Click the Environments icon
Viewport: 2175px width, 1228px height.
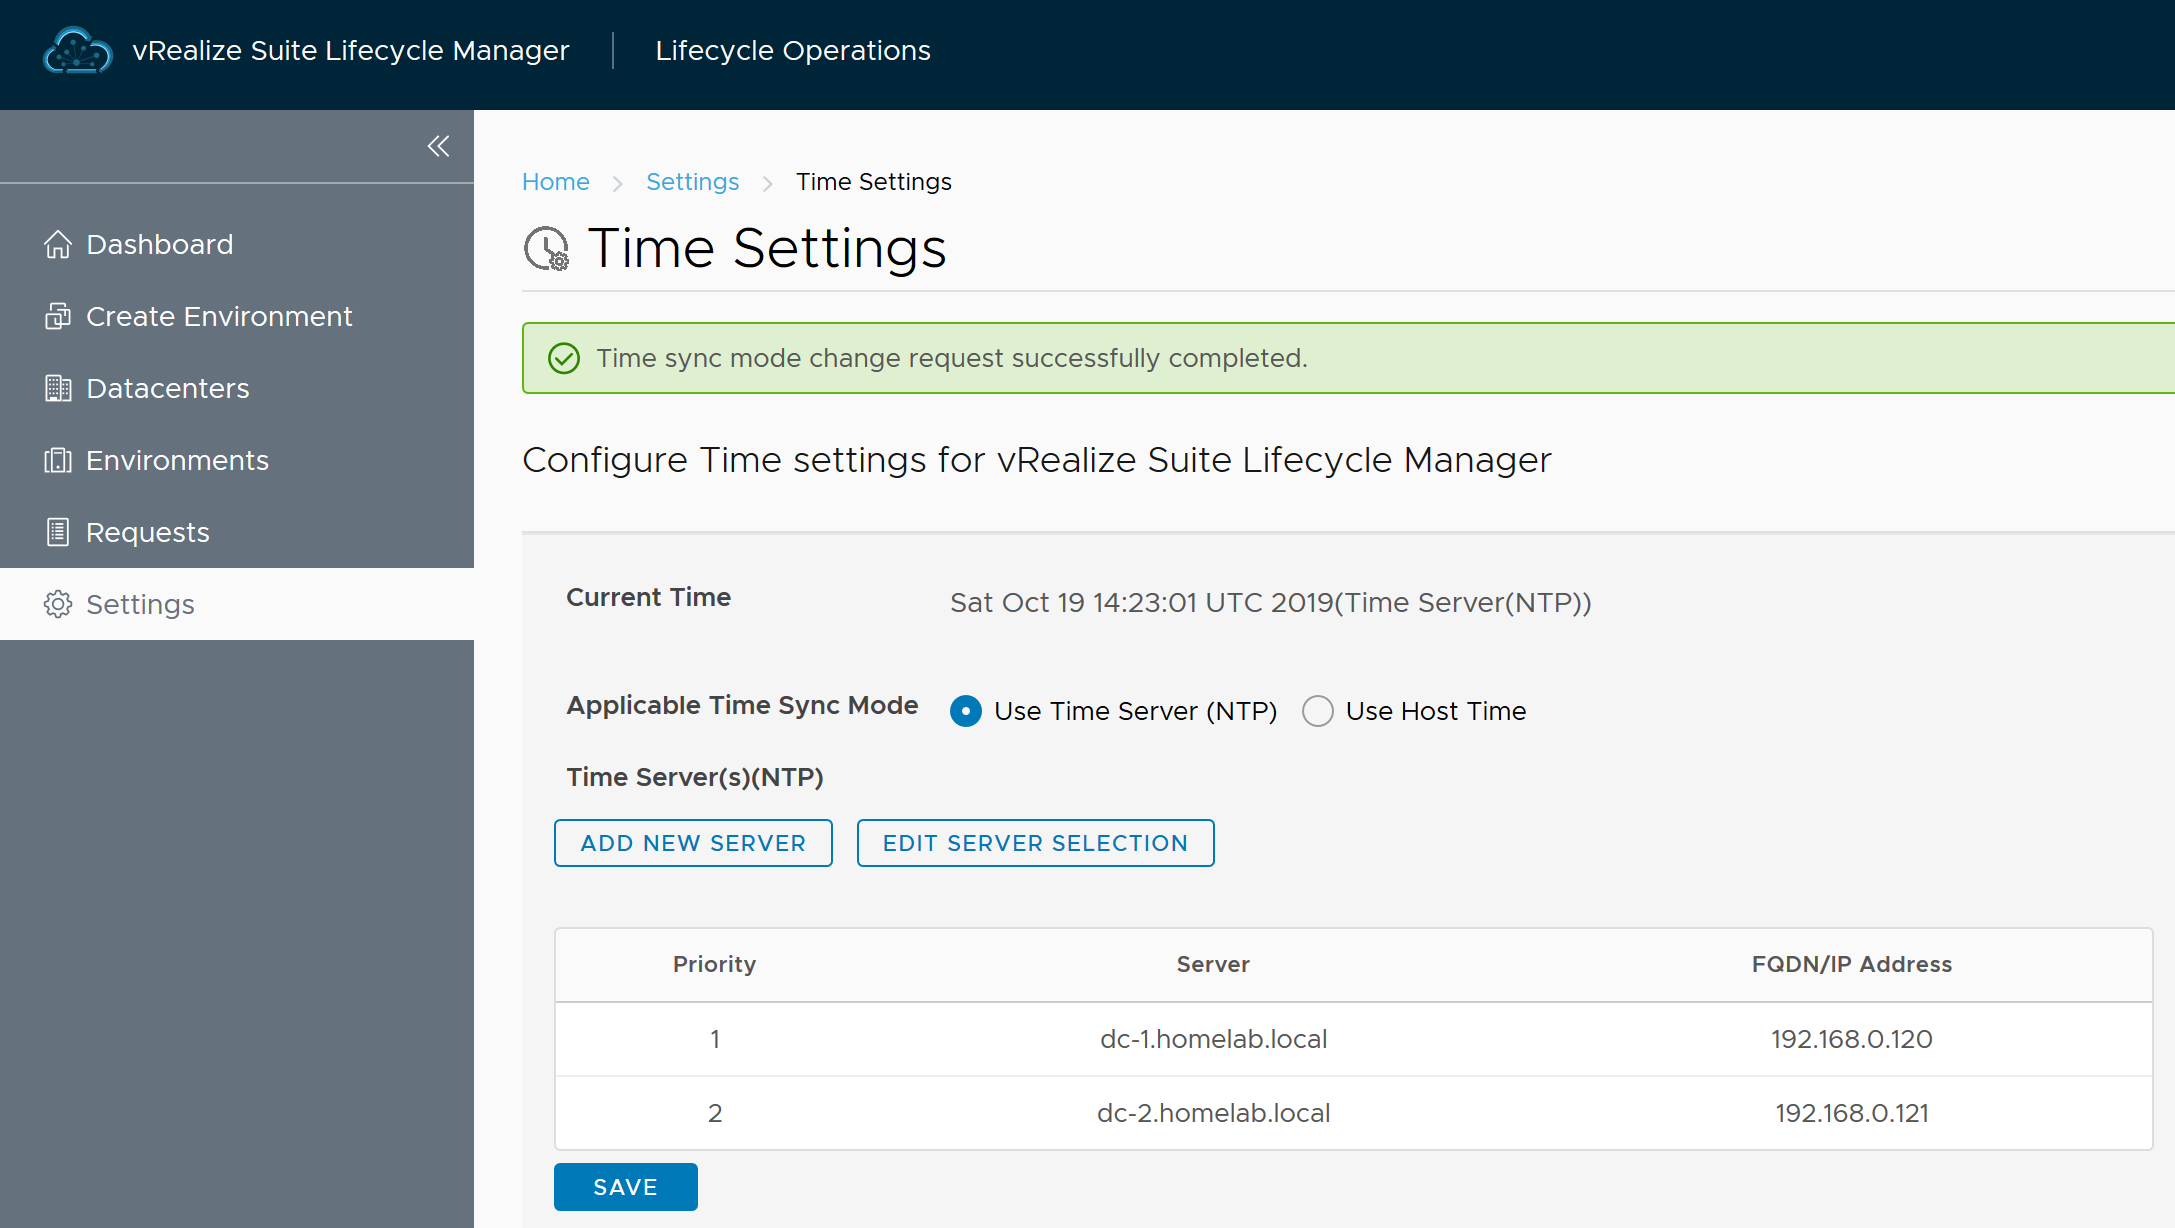coord(58,460)
